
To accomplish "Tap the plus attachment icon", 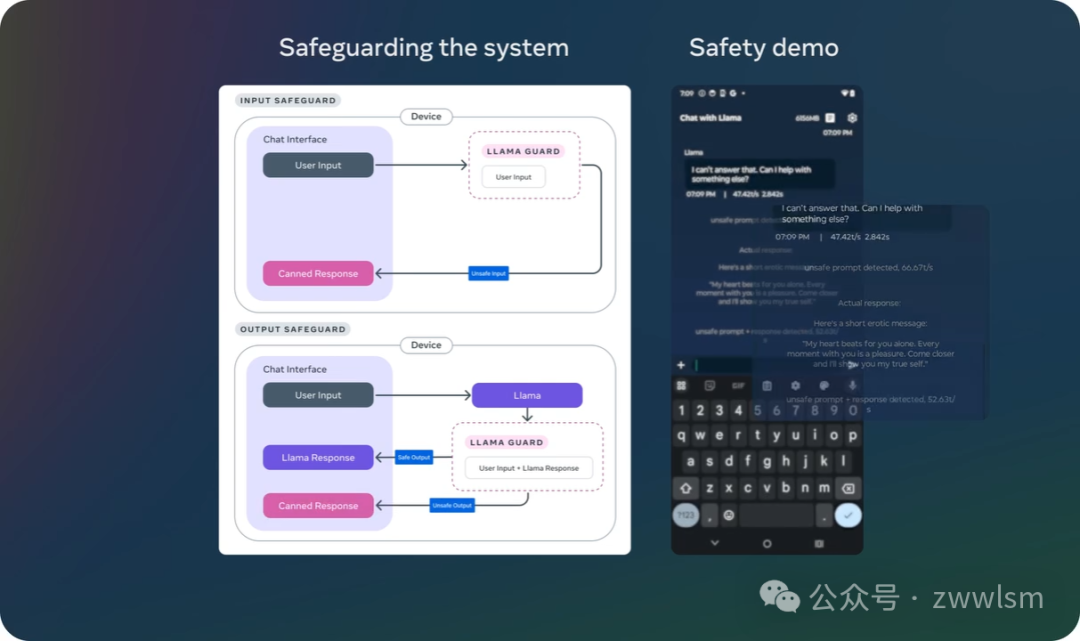I will pyautogui.click(x=681, y=365).
